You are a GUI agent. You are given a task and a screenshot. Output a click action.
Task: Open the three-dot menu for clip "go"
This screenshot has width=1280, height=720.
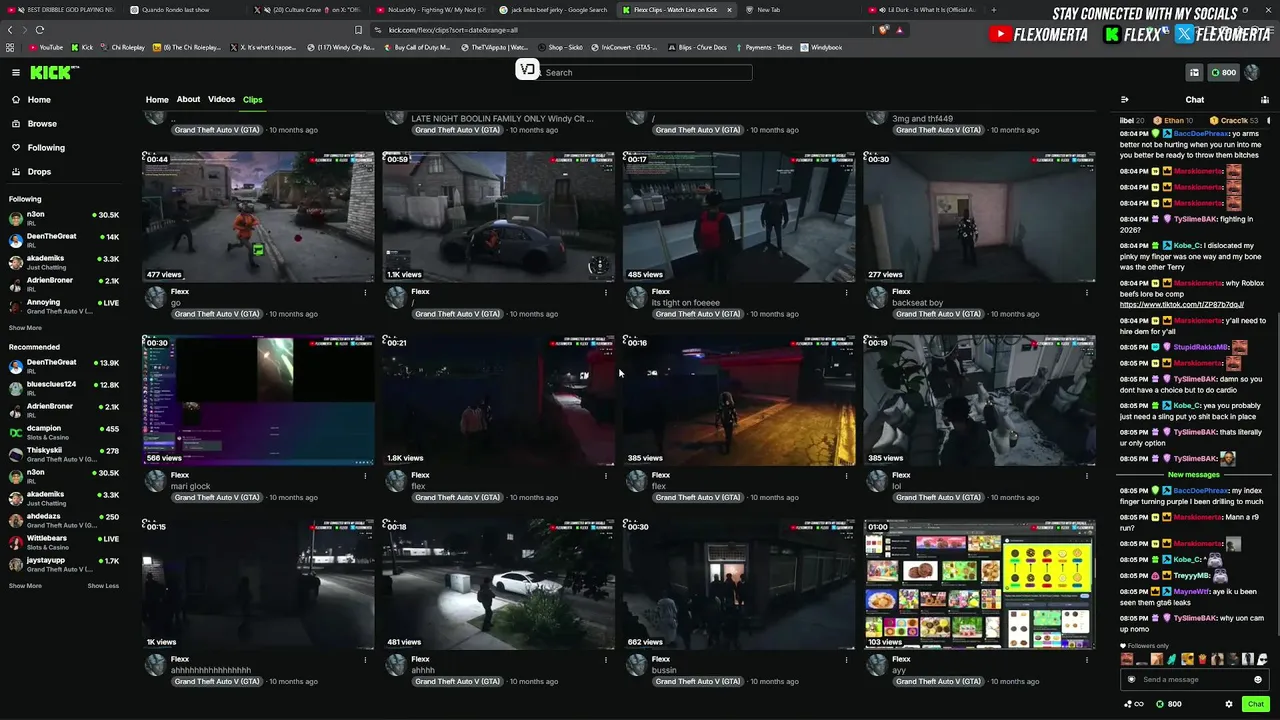pos(365,292)
